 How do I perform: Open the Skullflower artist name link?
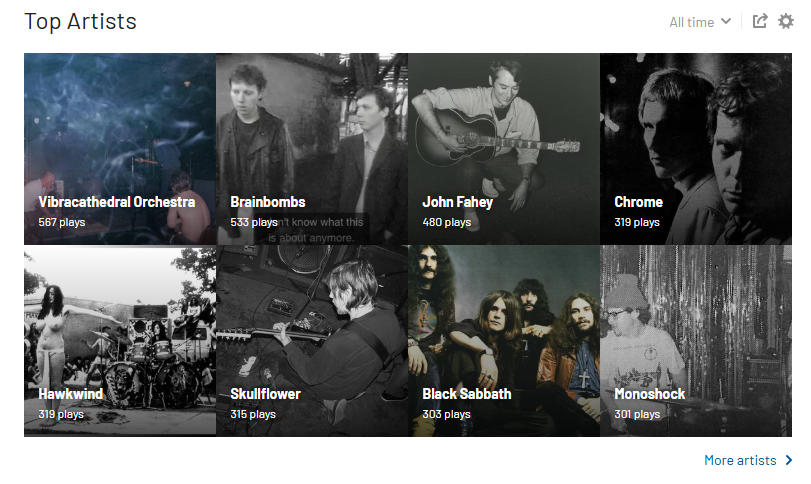265,394
